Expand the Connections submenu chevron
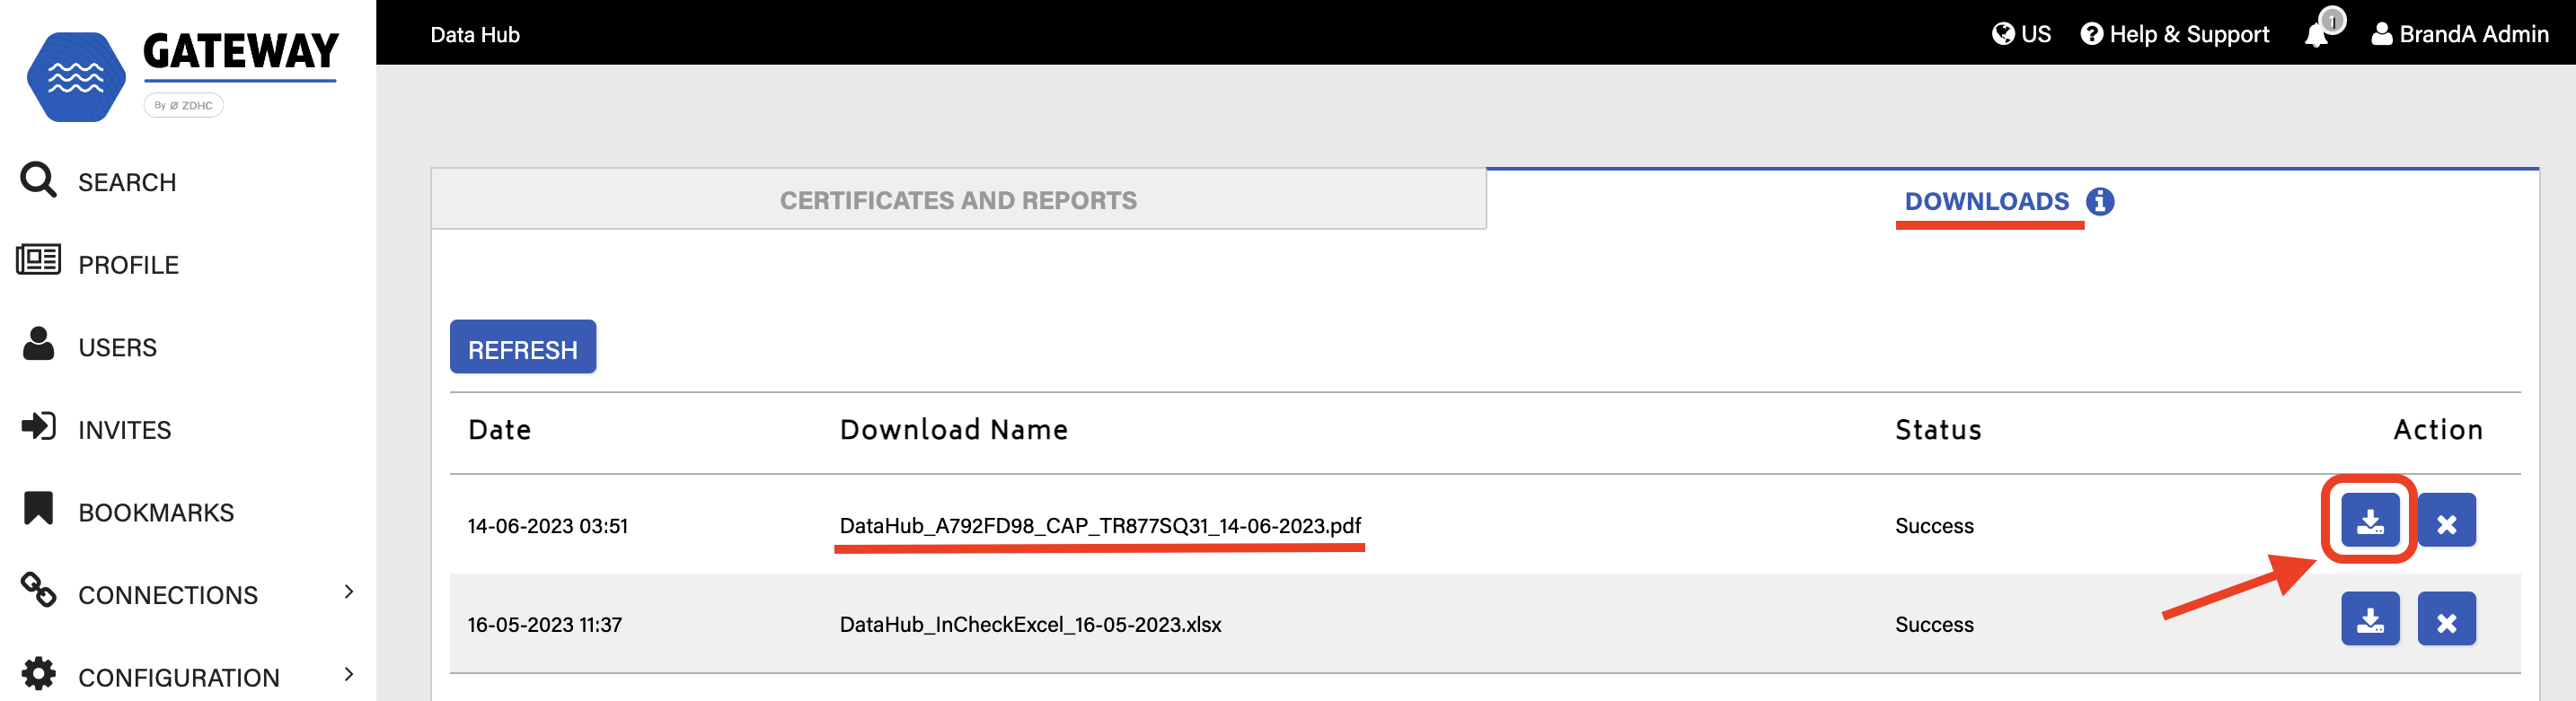This screenshot has width=2576, height=701. (348, 592)
